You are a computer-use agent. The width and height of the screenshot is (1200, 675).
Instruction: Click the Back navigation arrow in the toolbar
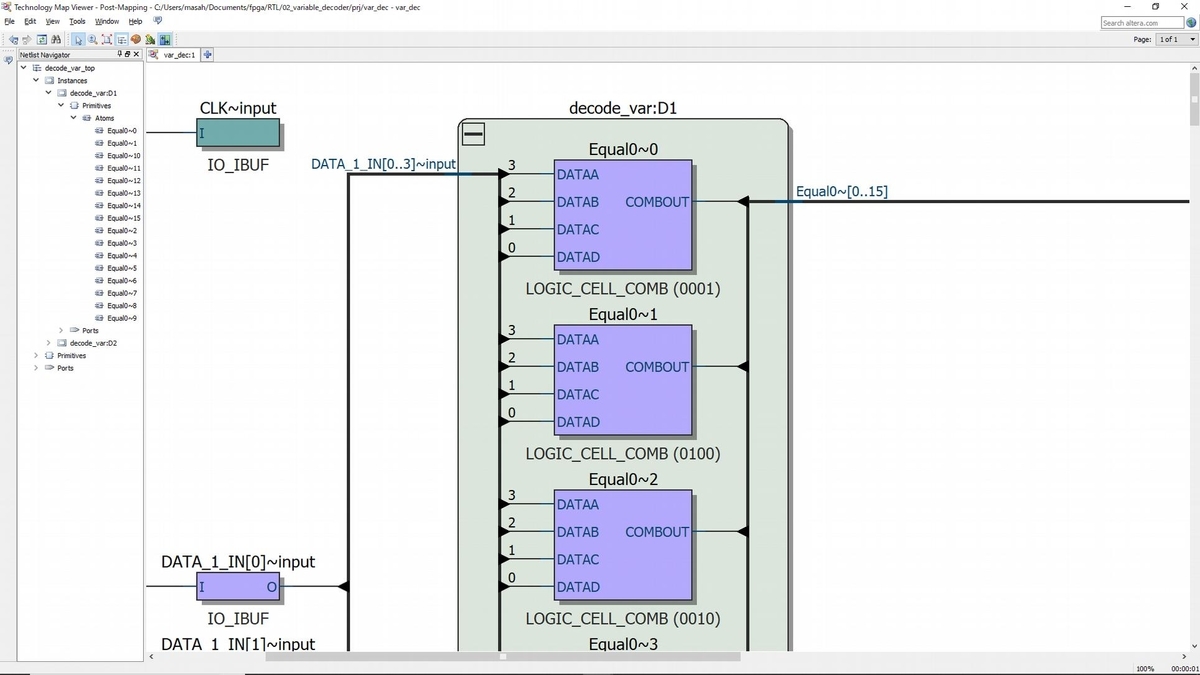[x=14, y=39]
